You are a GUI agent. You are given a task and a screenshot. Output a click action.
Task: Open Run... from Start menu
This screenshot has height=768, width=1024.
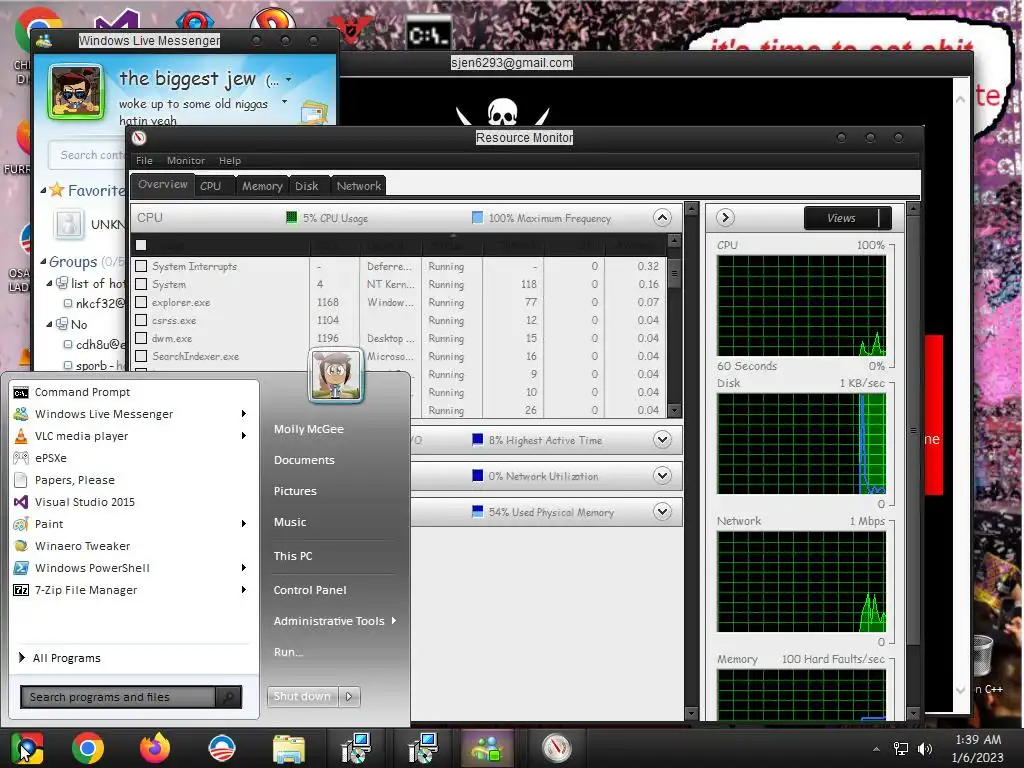(288, 652)
